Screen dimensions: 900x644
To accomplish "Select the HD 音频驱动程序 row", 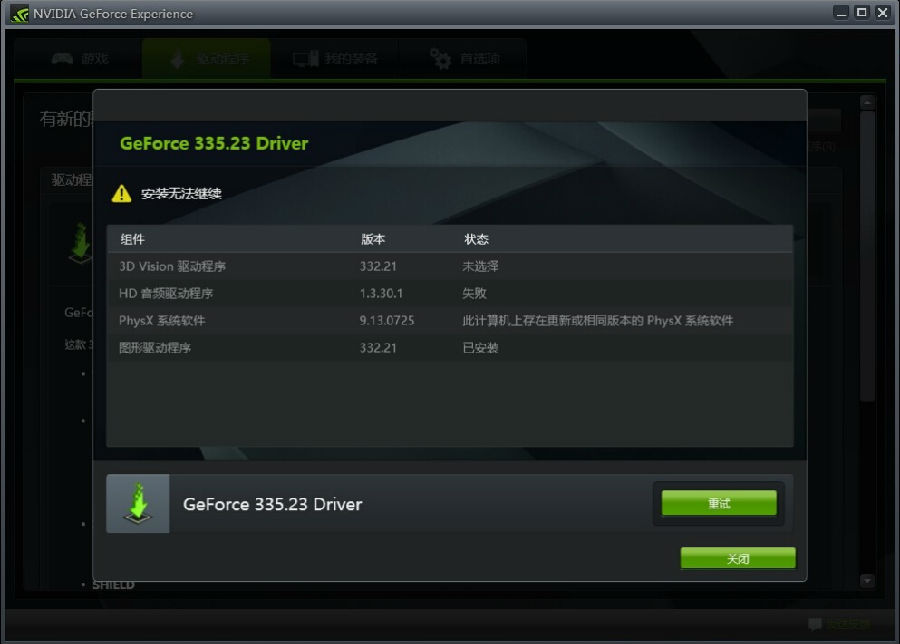I will click(449, 294).
